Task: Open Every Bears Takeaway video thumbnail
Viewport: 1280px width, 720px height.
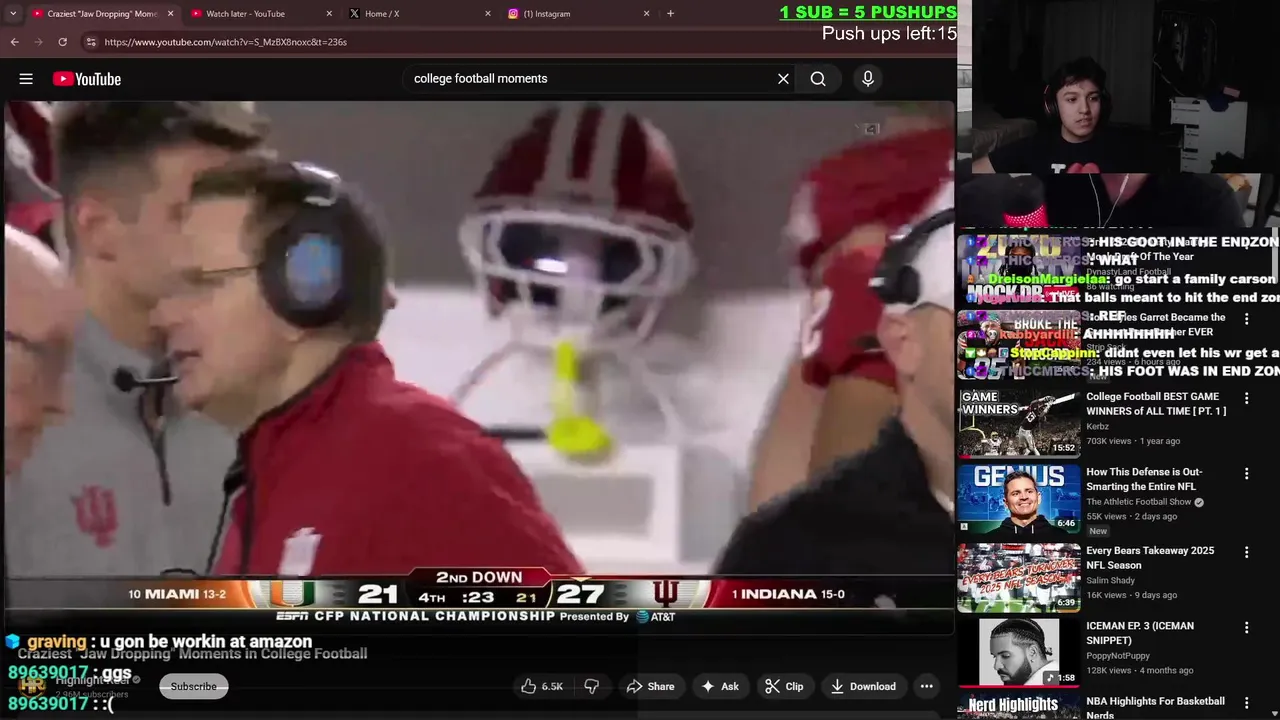Action: point(1019,577)
